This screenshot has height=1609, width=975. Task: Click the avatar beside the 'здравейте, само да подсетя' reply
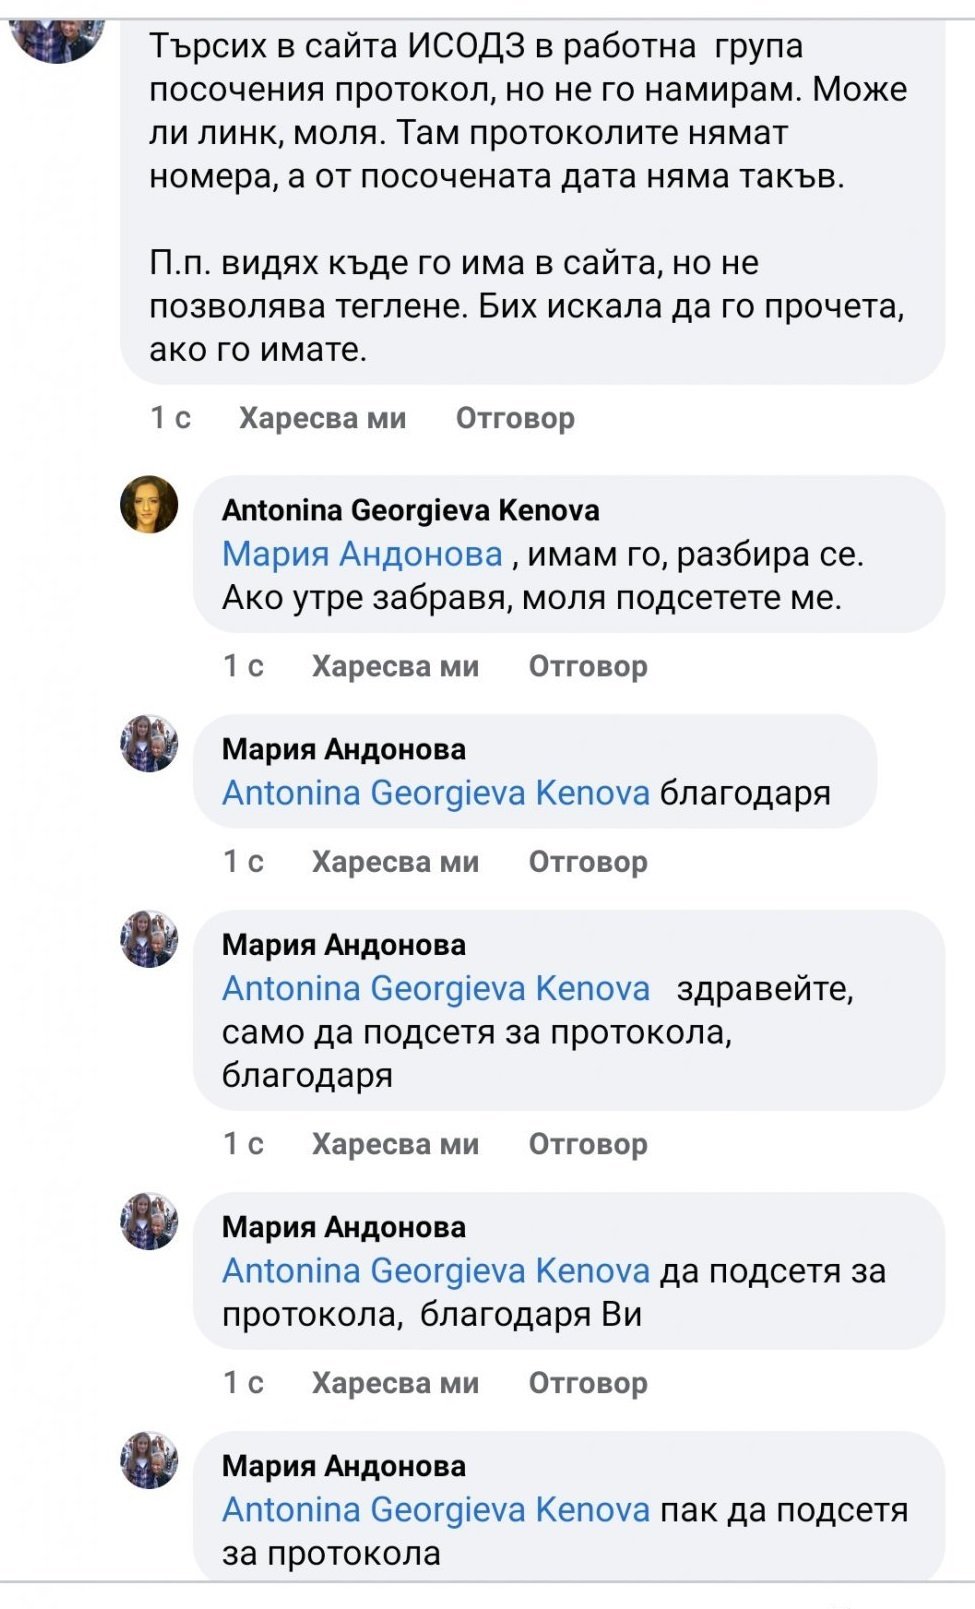(x=149, y=939)
